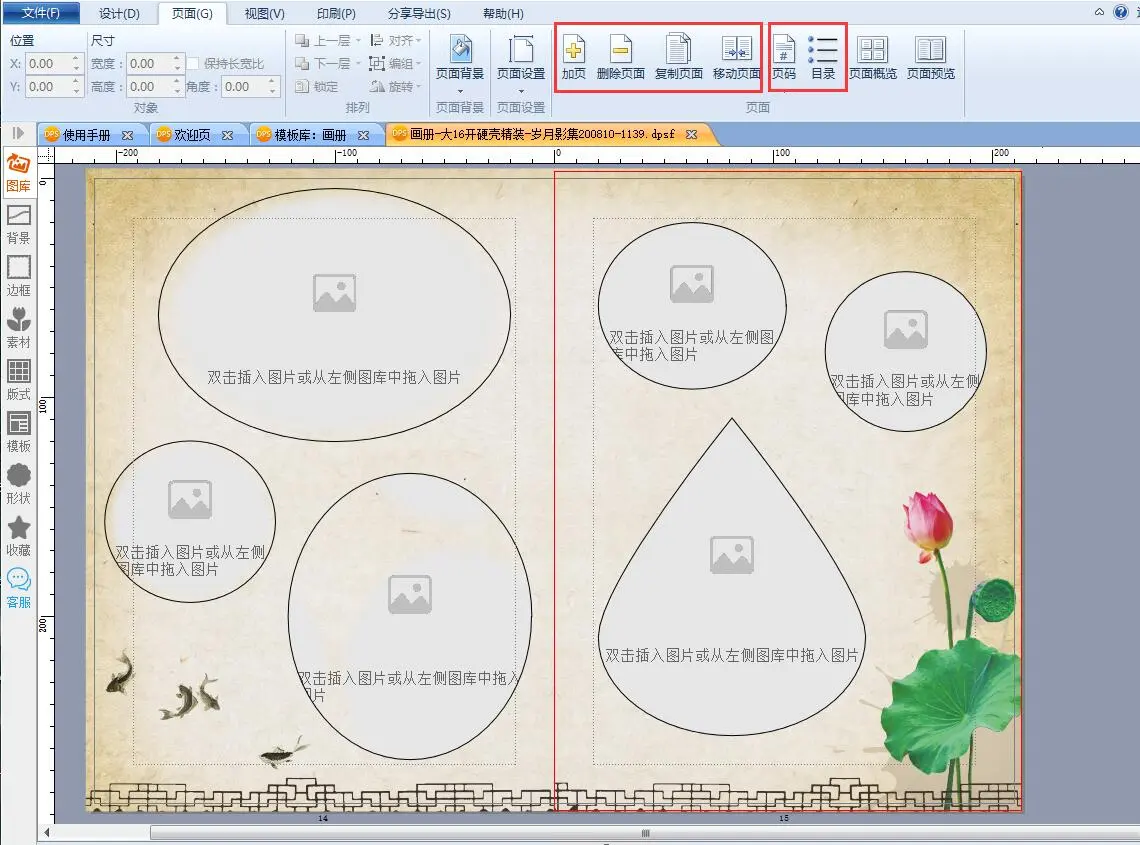This screenshot has height=845, width=1140.
Task: Open the 形状 shapes panel in sidebar
Action: point(19,483)
